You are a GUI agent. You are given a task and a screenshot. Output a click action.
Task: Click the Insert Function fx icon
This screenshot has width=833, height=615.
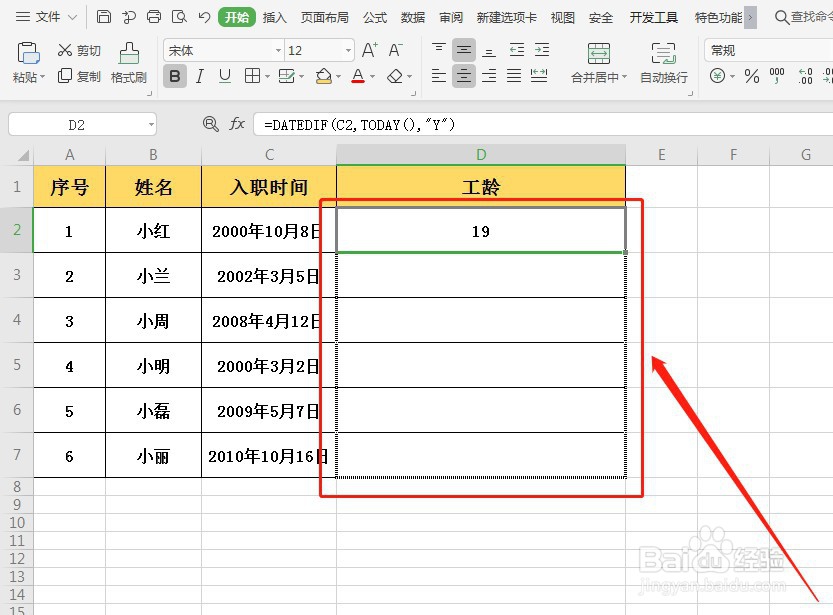[237, 123]
